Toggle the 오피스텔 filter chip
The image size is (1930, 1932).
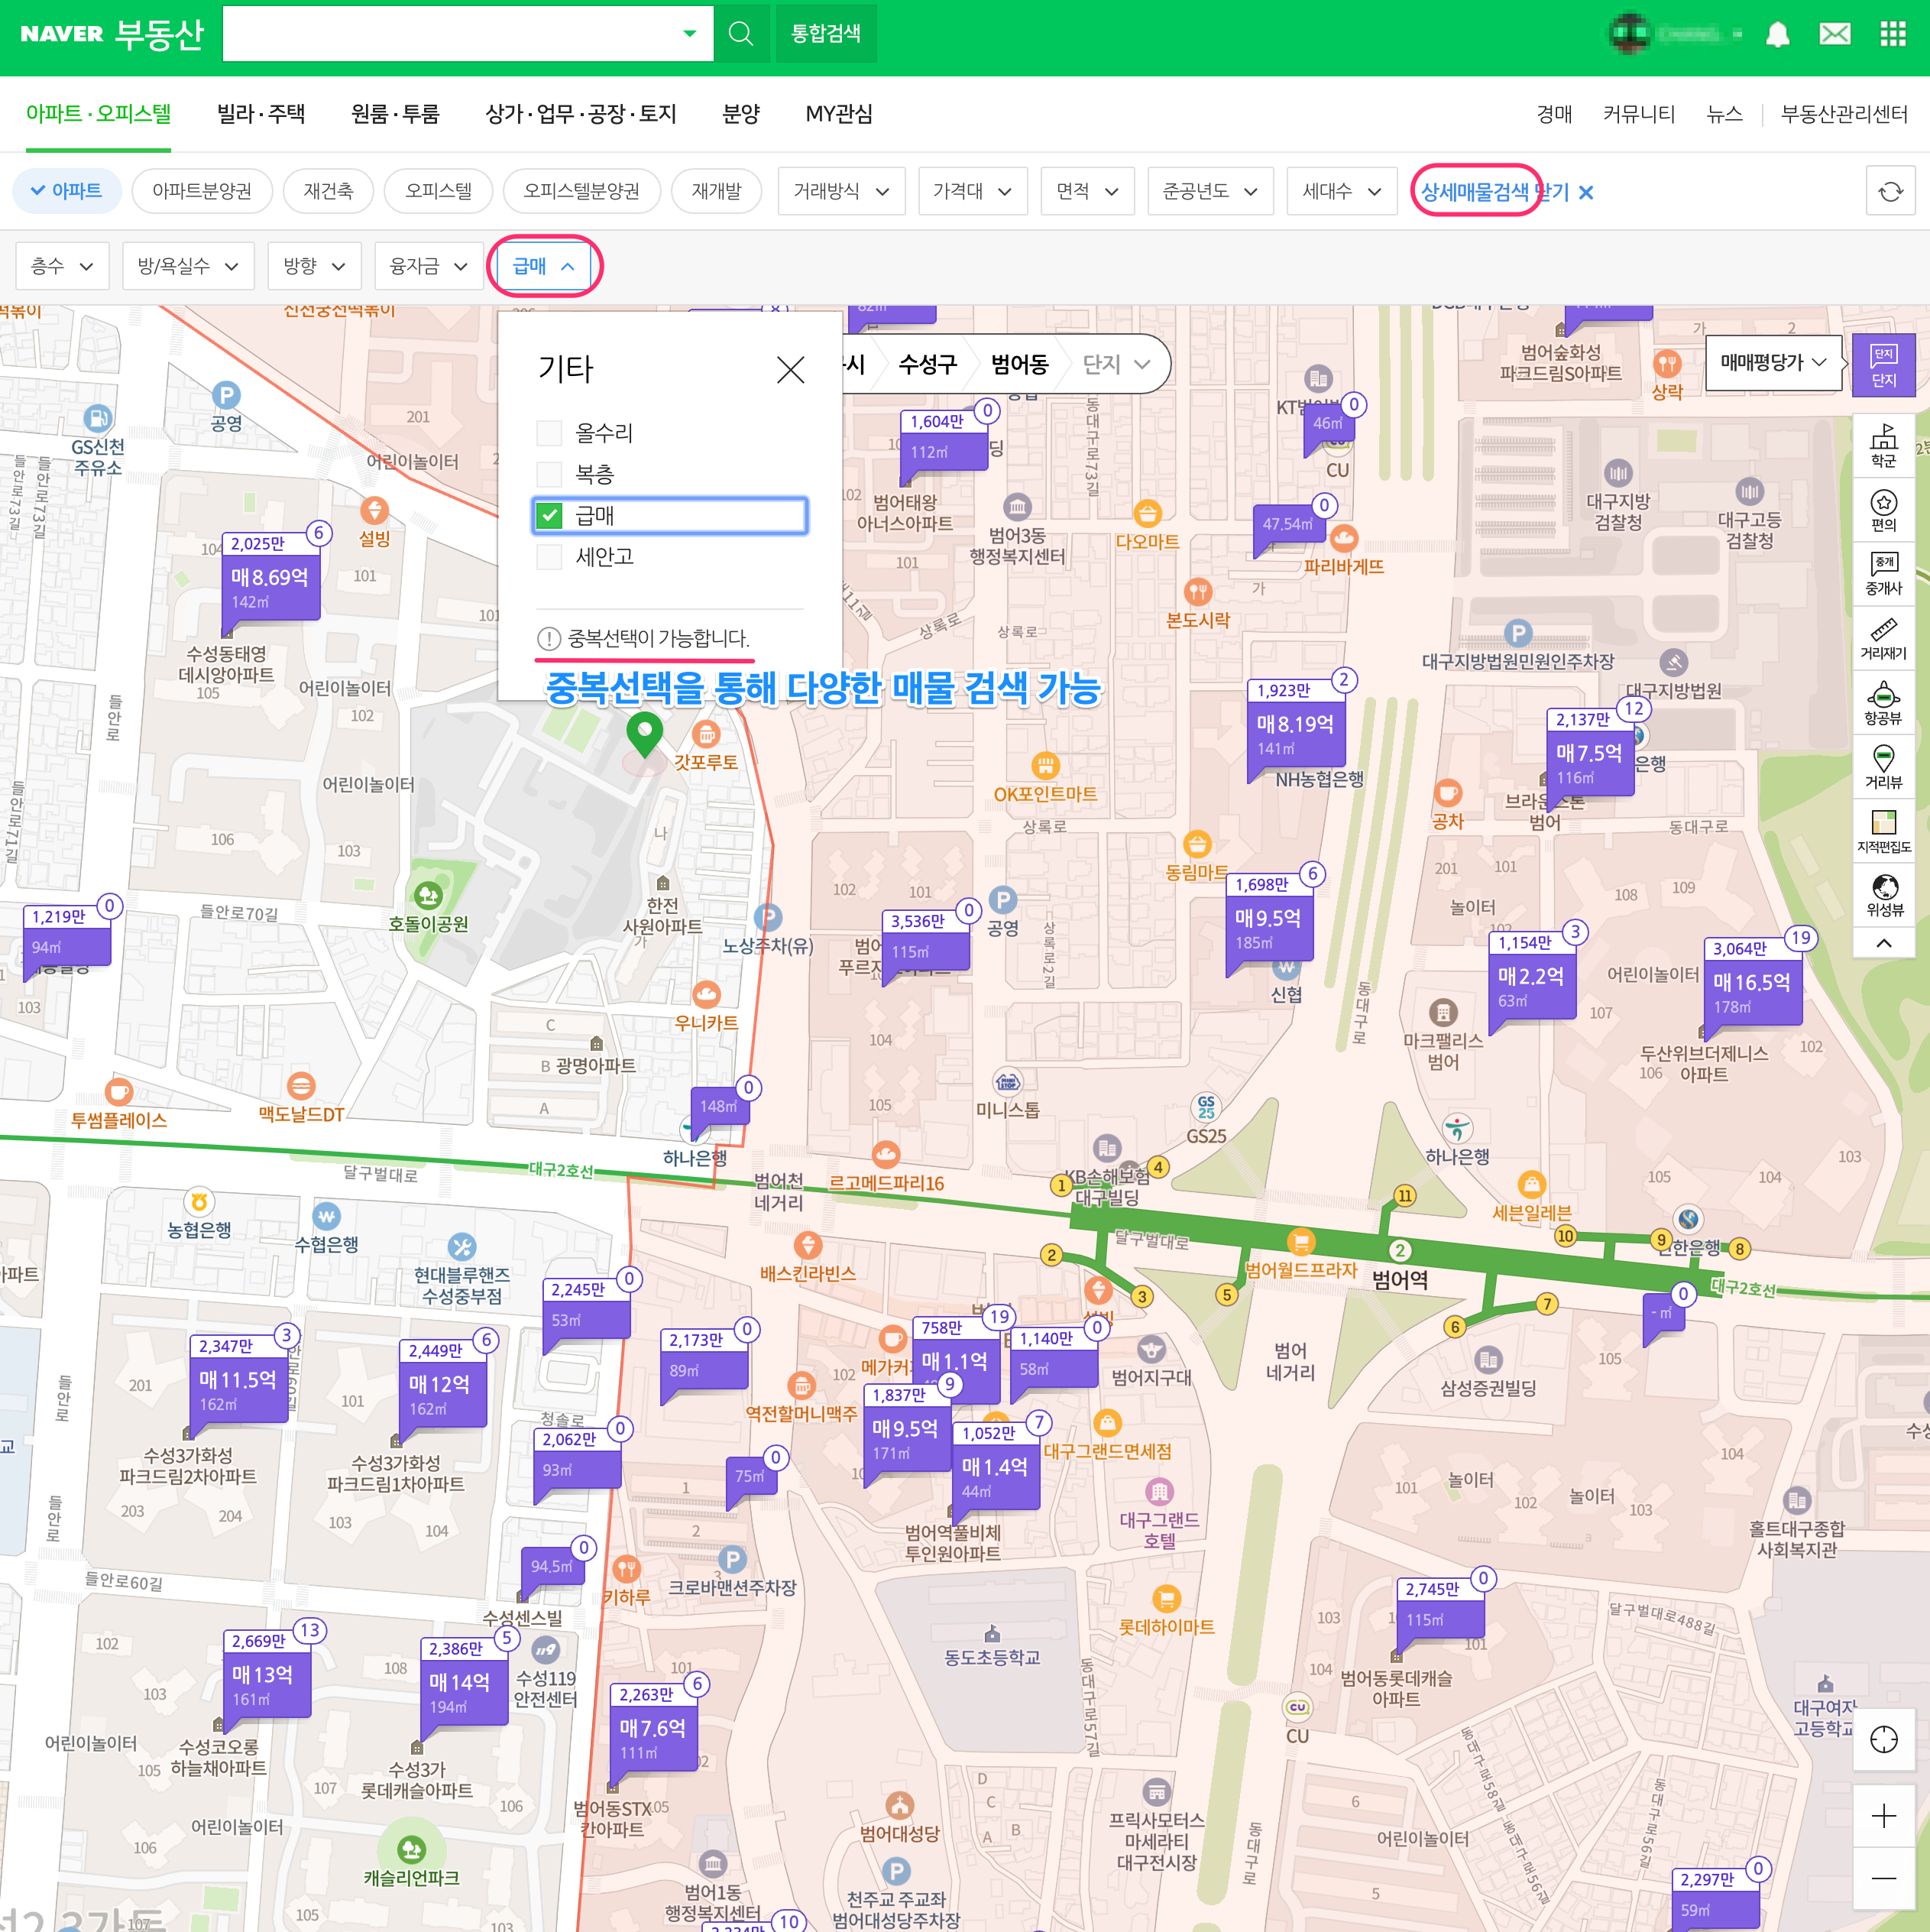click(x=438, y=191)
